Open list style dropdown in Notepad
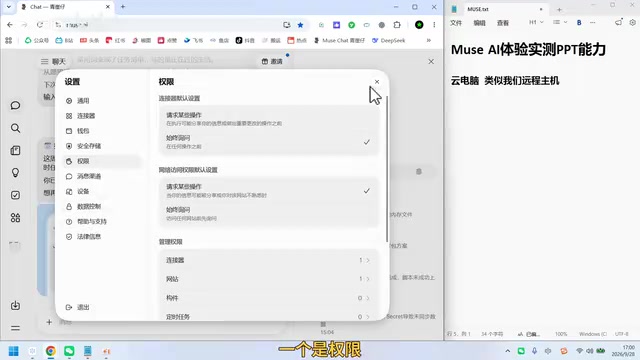This screenshot has width=640, height=360. 560,22
